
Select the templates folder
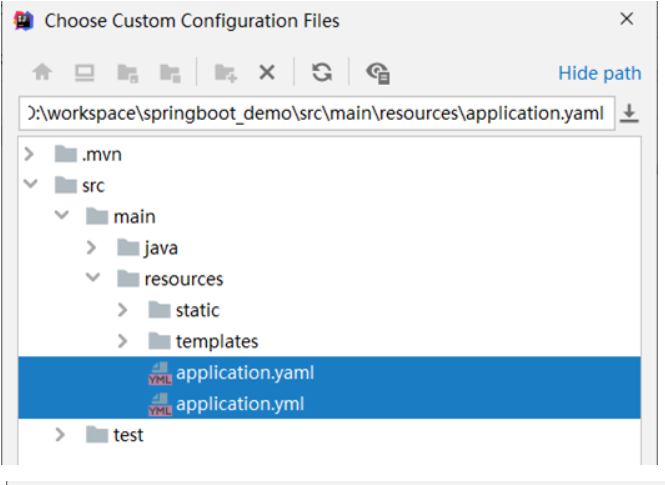tap(216, 342)
